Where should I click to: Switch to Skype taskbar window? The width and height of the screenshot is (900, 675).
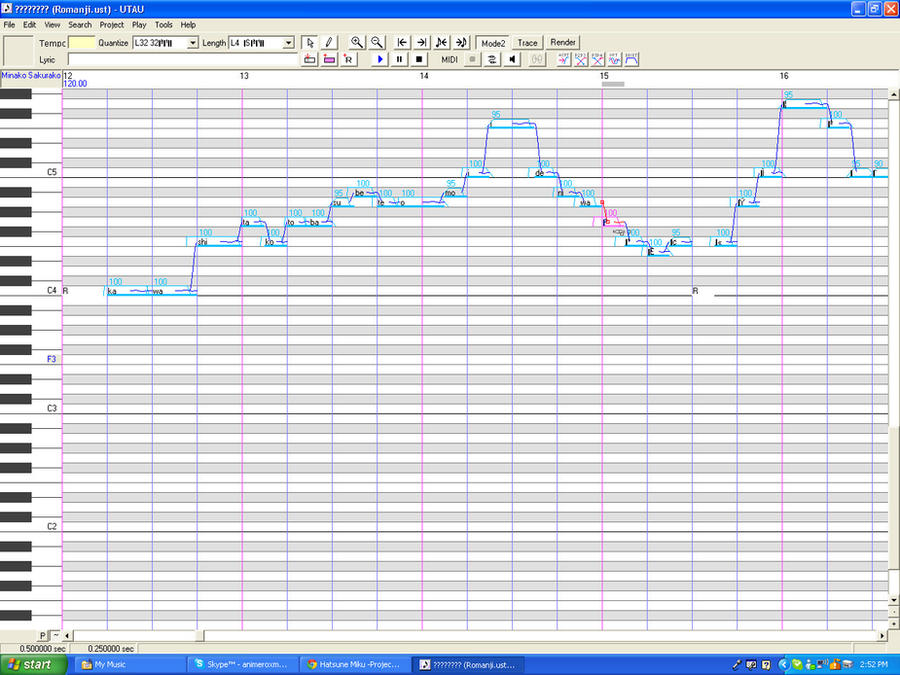[x=241, y=665]
